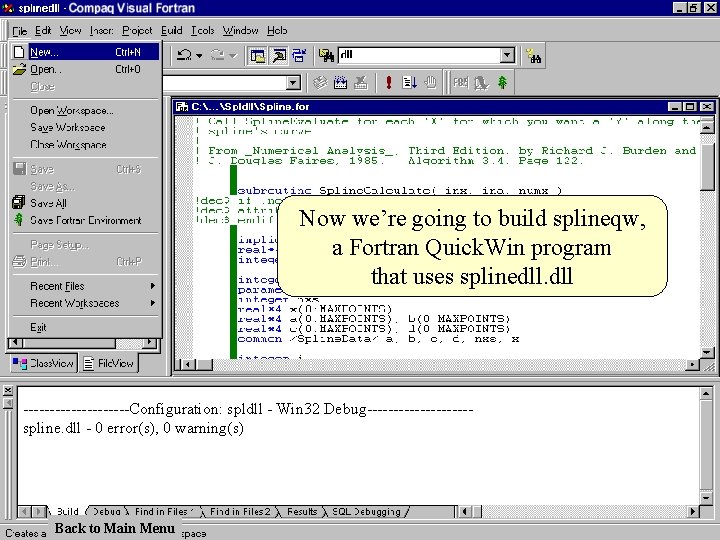Click output tabs scroll-left arrow button

click(x=24, y=512)
